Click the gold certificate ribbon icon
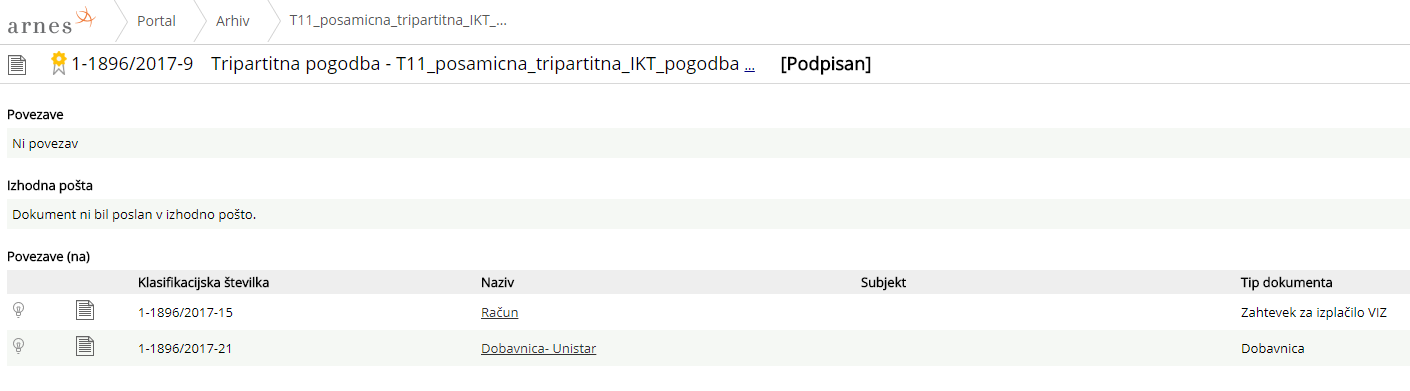Screen dimensions: 1410x391 pos(58,64)
